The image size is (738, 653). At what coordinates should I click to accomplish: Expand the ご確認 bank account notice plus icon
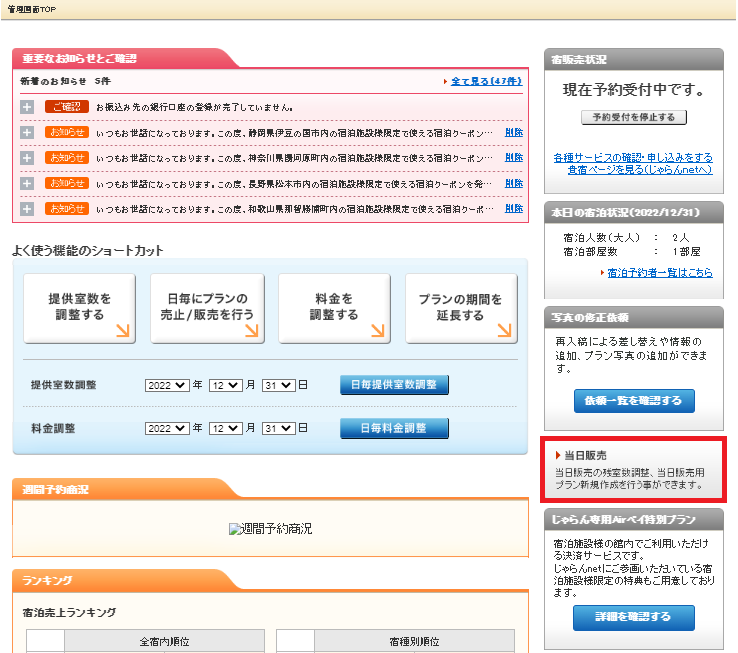(27, 106)
